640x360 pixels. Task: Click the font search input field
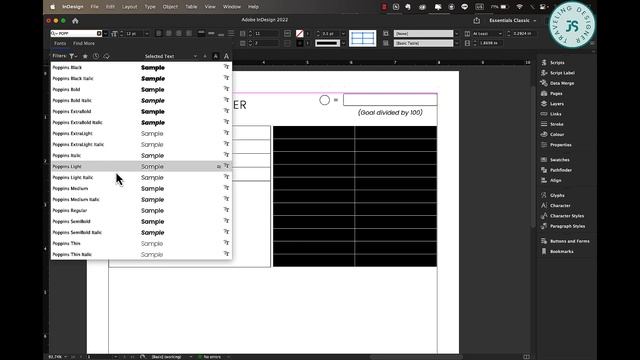pyautogui.click(x=77, y=33)
